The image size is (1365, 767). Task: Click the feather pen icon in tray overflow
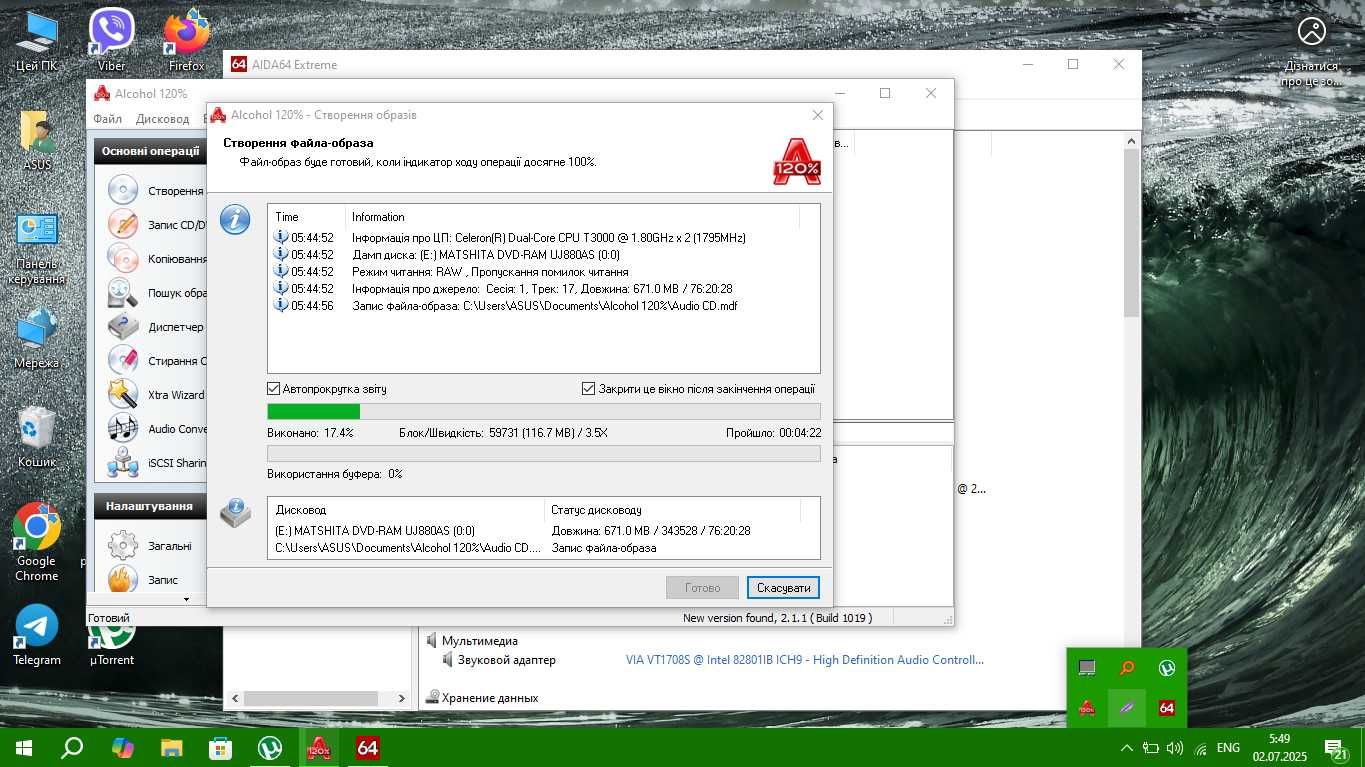point(1127,708)
